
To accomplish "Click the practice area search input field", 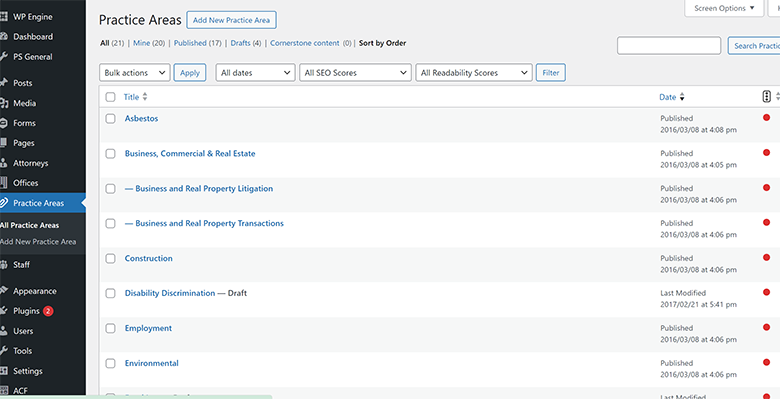I will (x=669, y=46).
